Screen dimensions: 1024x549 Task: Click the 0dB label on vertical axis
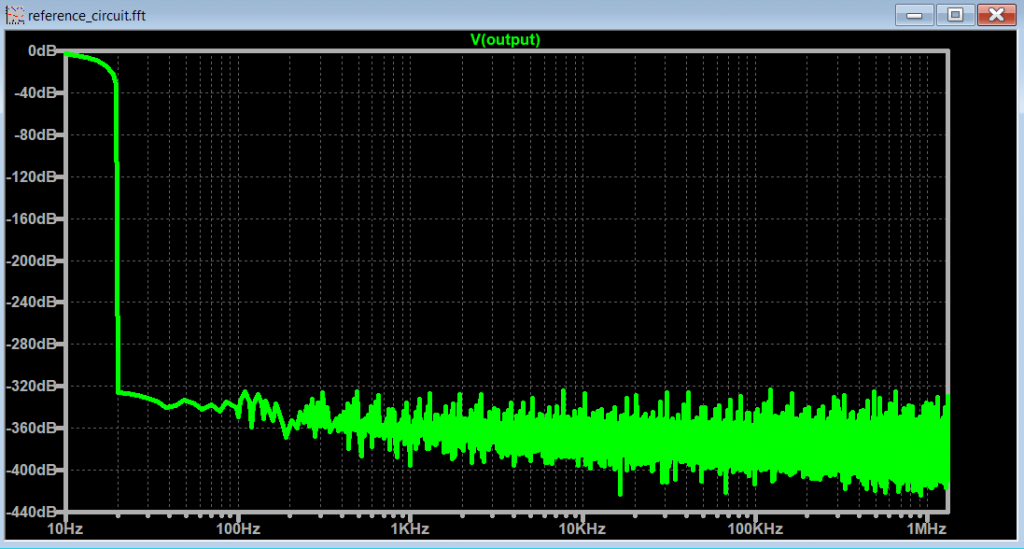click(42, 50)
